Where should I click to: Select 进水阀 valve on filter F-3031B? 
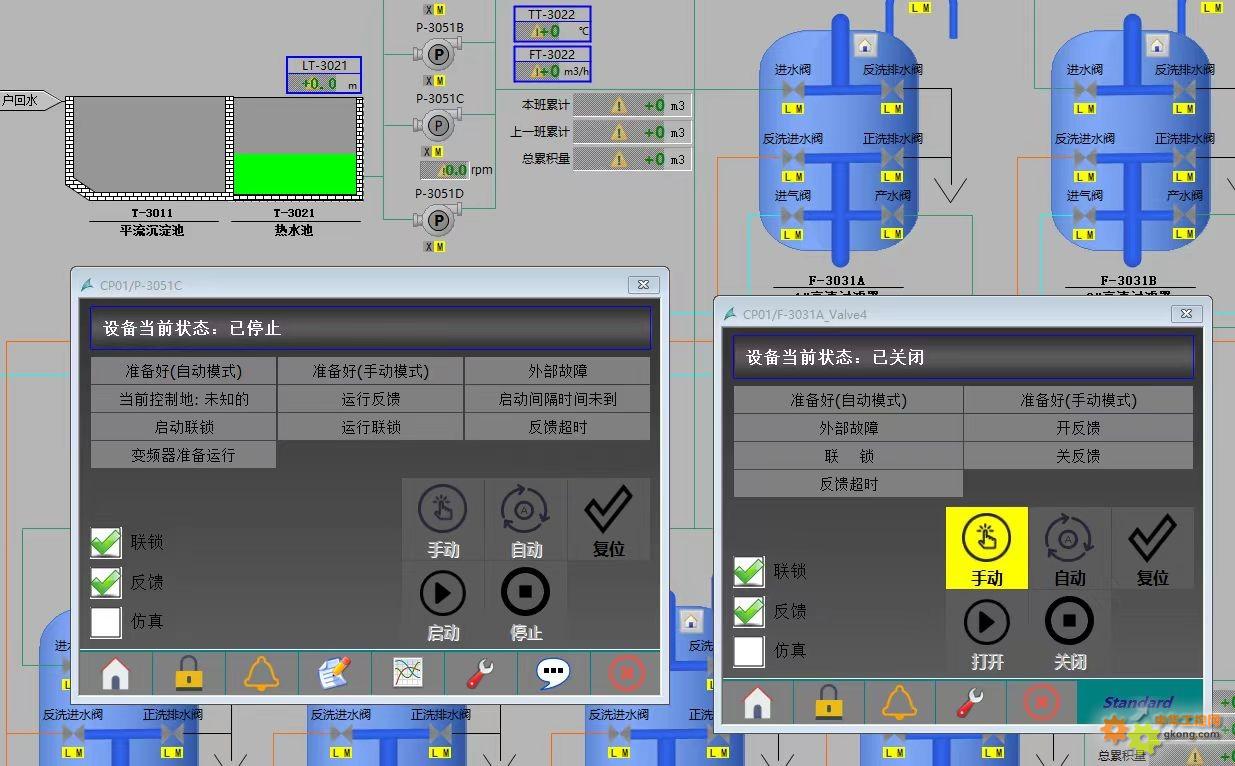pyautogui.click(x=1085, y=89)
